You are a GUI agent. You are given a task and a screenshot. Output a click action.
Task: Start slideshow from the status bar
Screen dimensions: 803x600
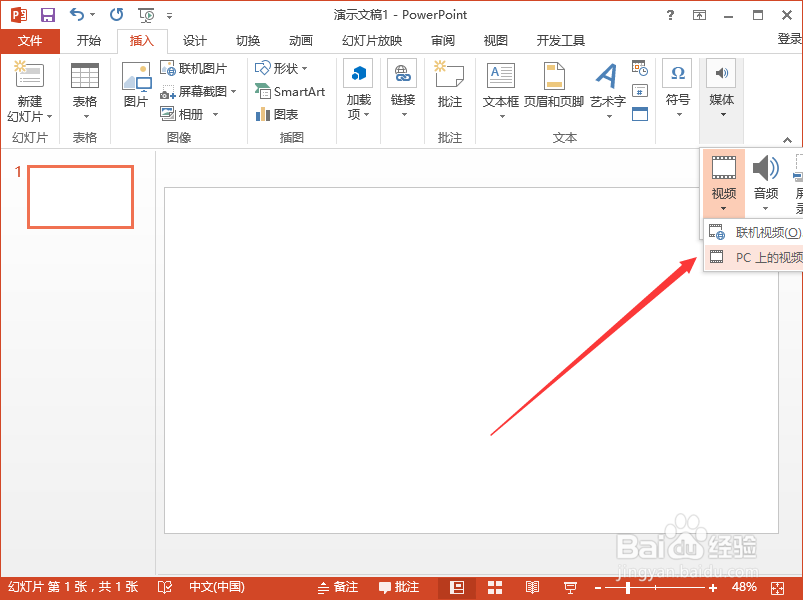click(570, 587)
